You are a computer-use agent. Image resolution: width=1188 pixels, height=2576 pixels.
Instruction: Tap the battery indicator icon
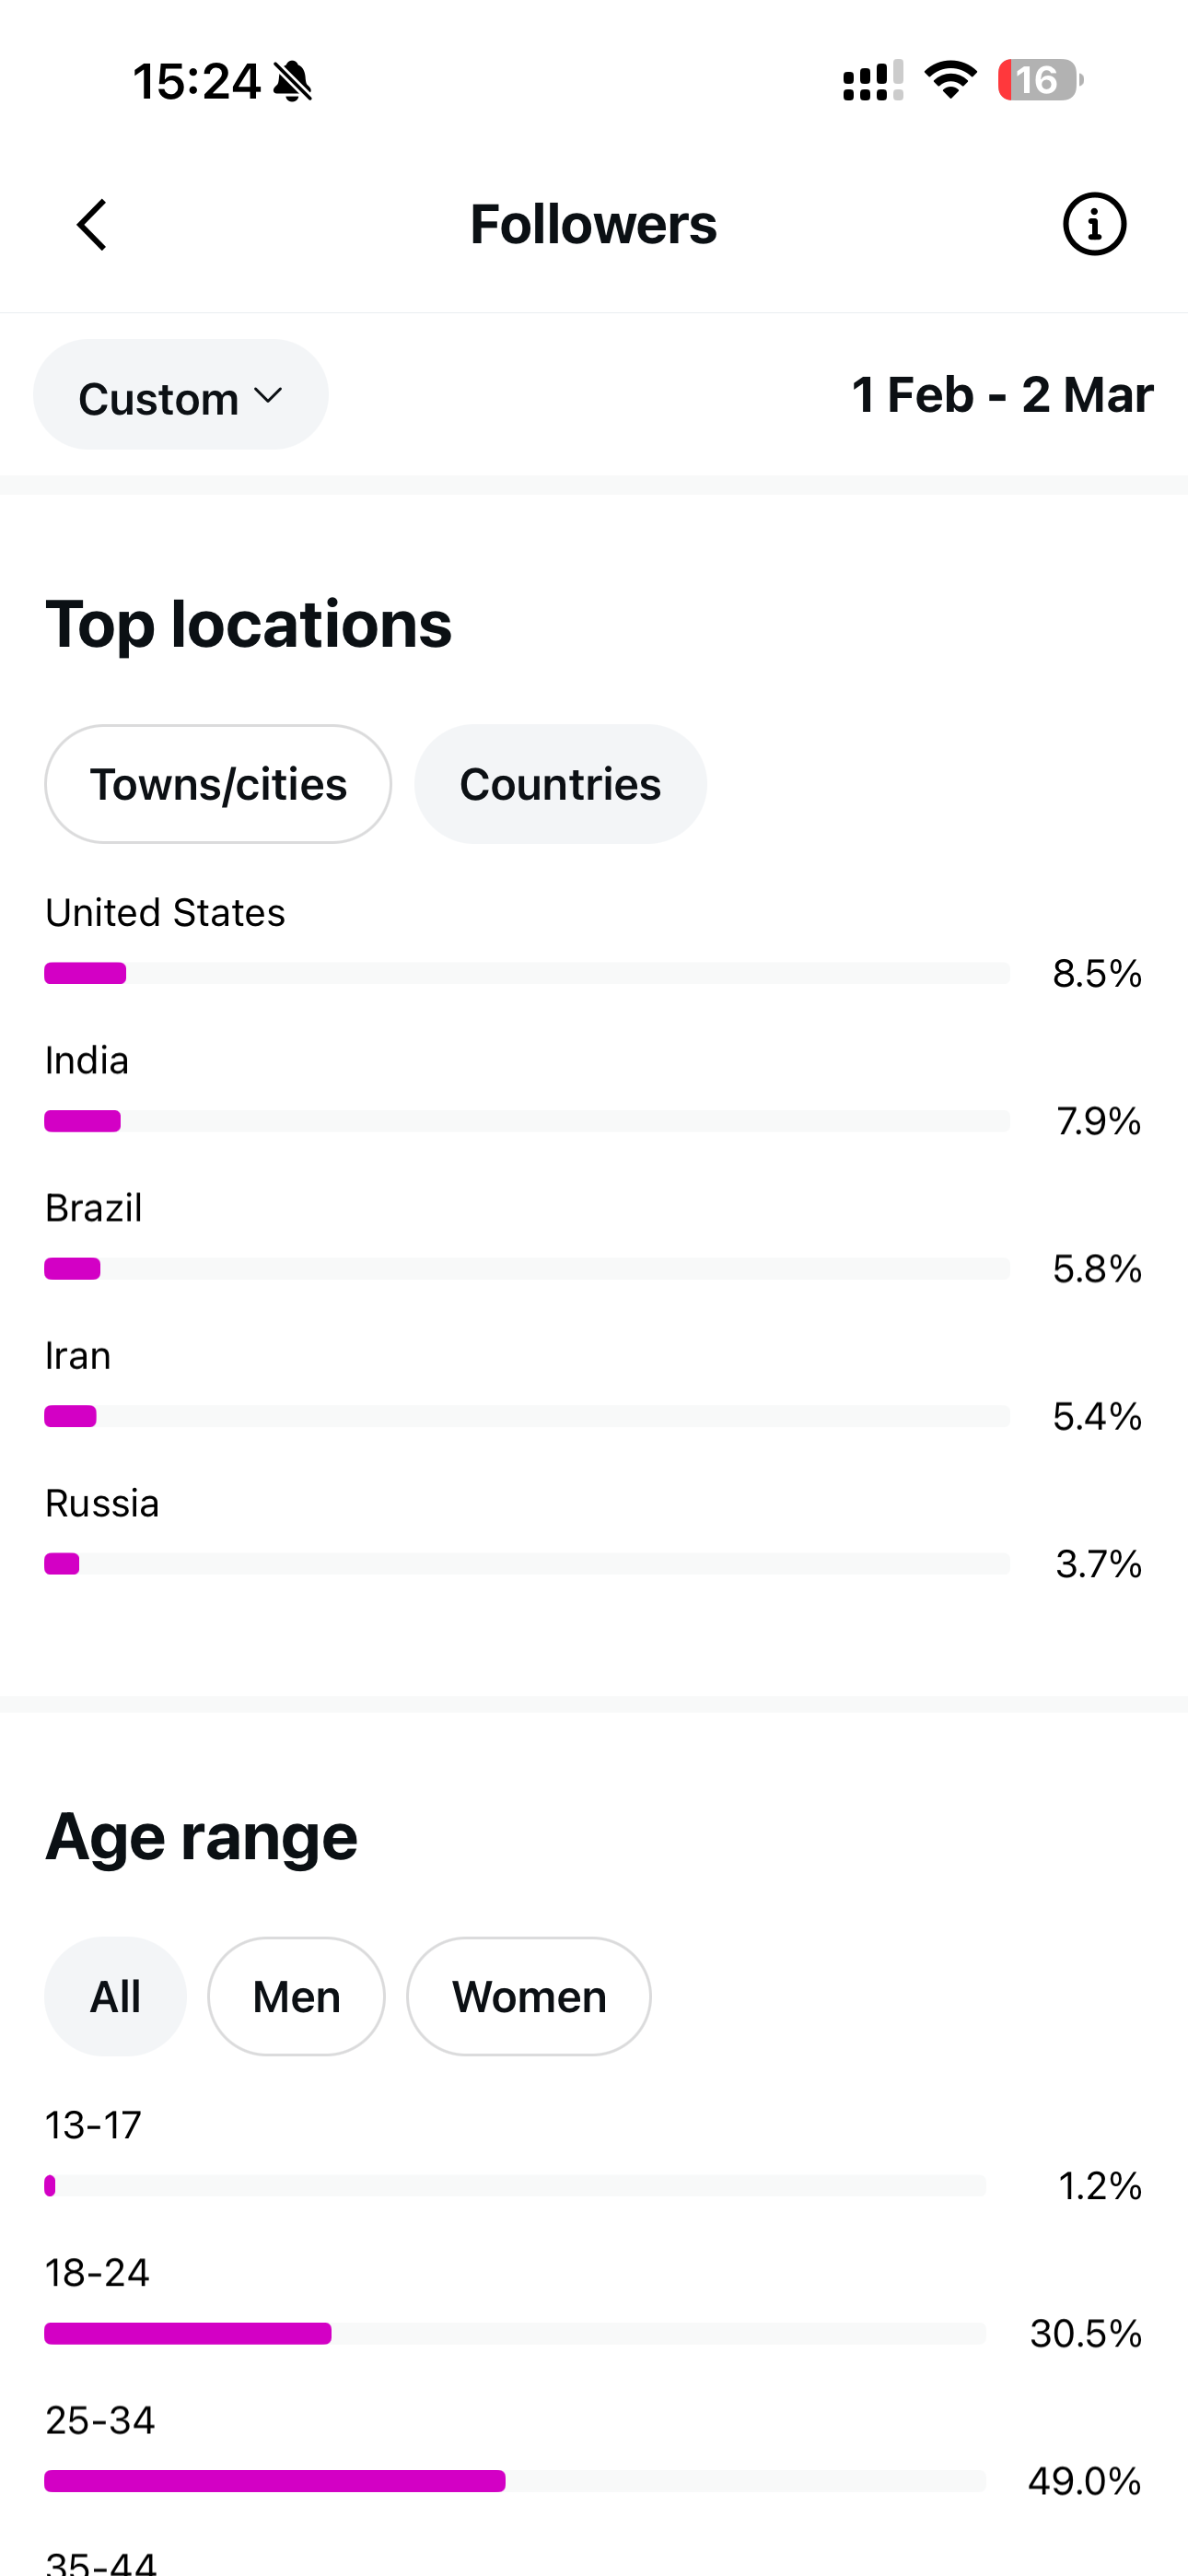[x=1040, y=80]
